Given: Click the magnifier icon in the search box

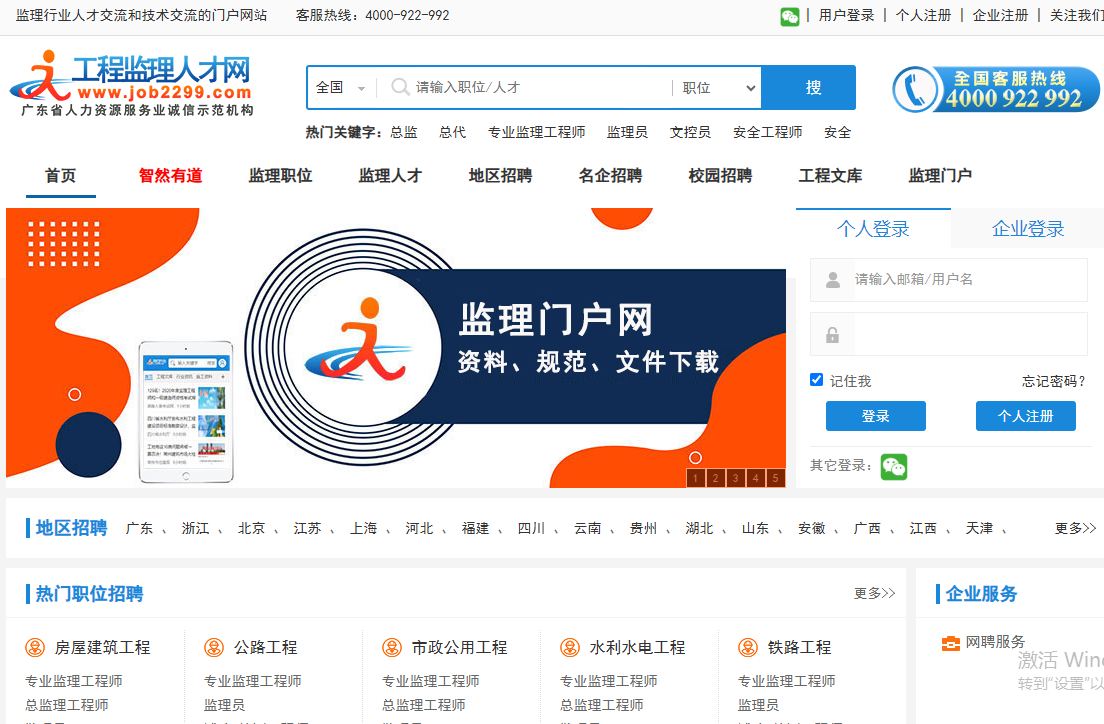Looking at the screenshot, I should click(x=398, y=87).
